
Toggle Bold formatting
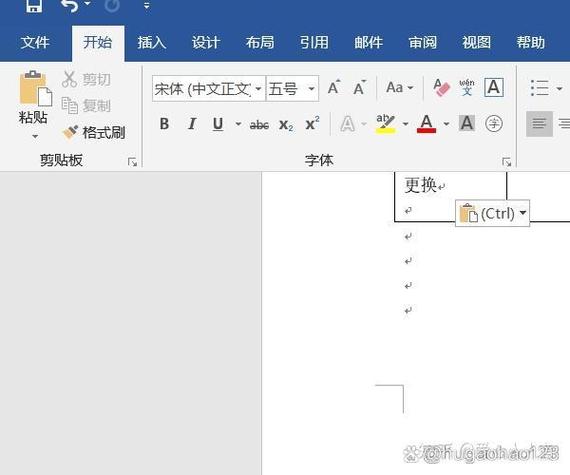click(x=164, y=124)
